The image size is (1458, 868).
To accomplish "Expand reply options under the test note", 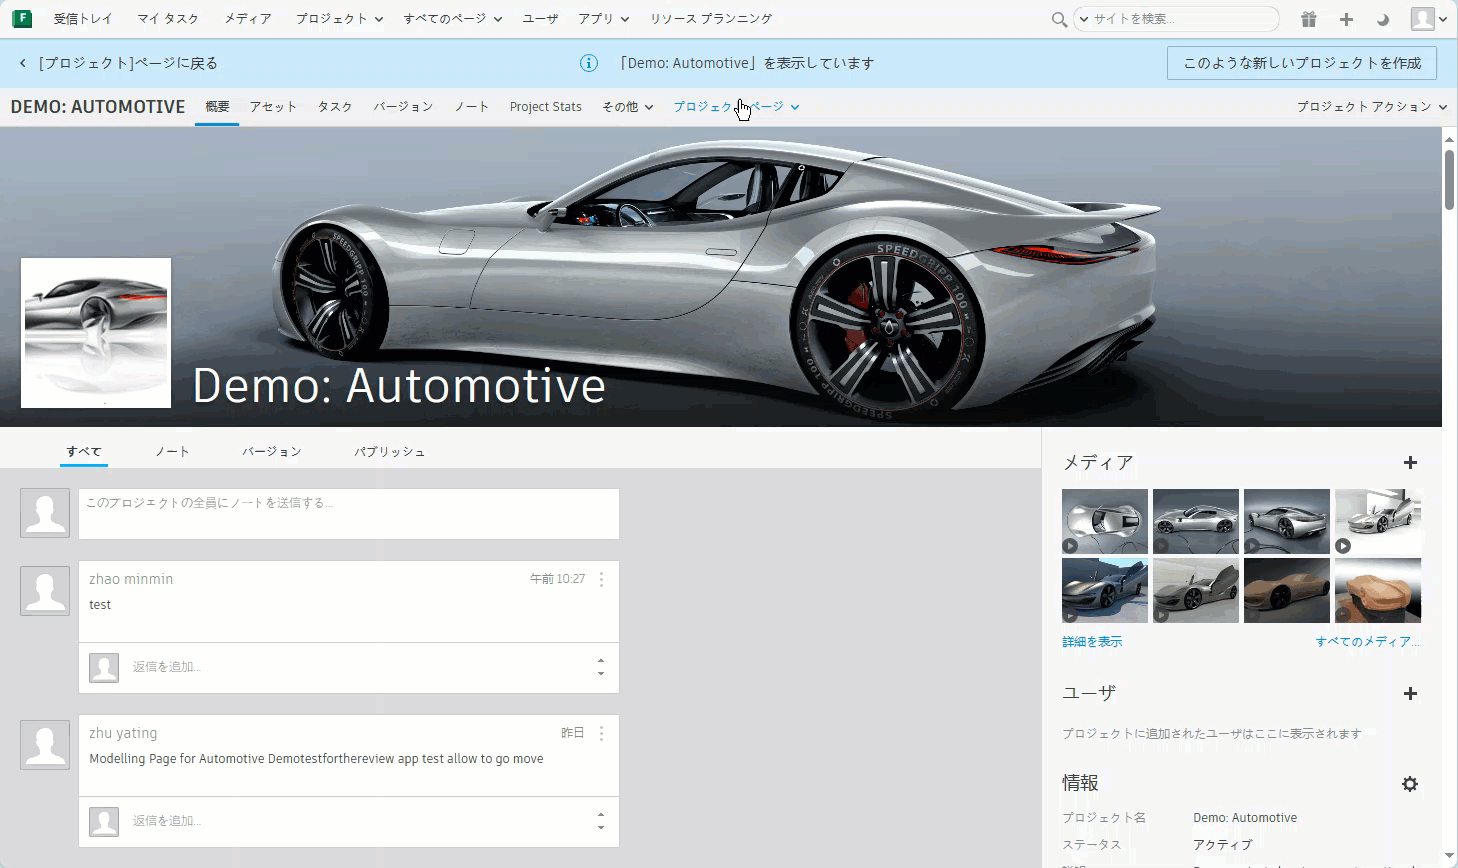I will click(x=601, y=667).
